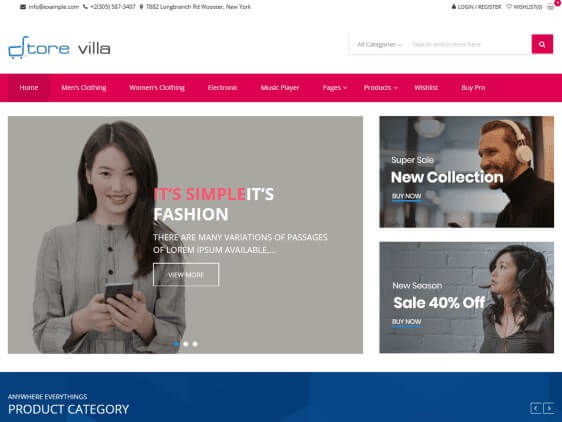Screen dimensions: 562x422
Task: Open the Men's Clothing menu item
Action: (84, 88)
